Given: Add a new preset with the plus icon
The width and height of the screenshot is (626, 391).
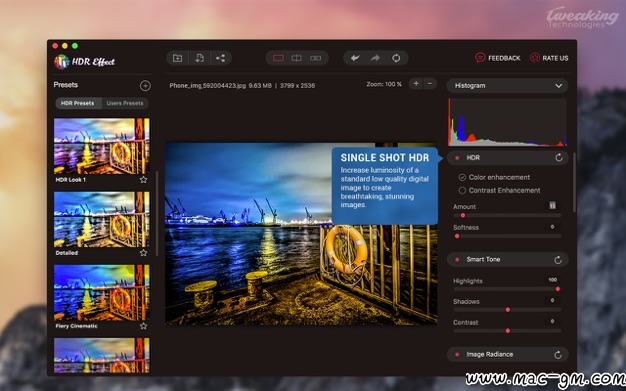Looking at the screenshot, I should tap(145, 85).
